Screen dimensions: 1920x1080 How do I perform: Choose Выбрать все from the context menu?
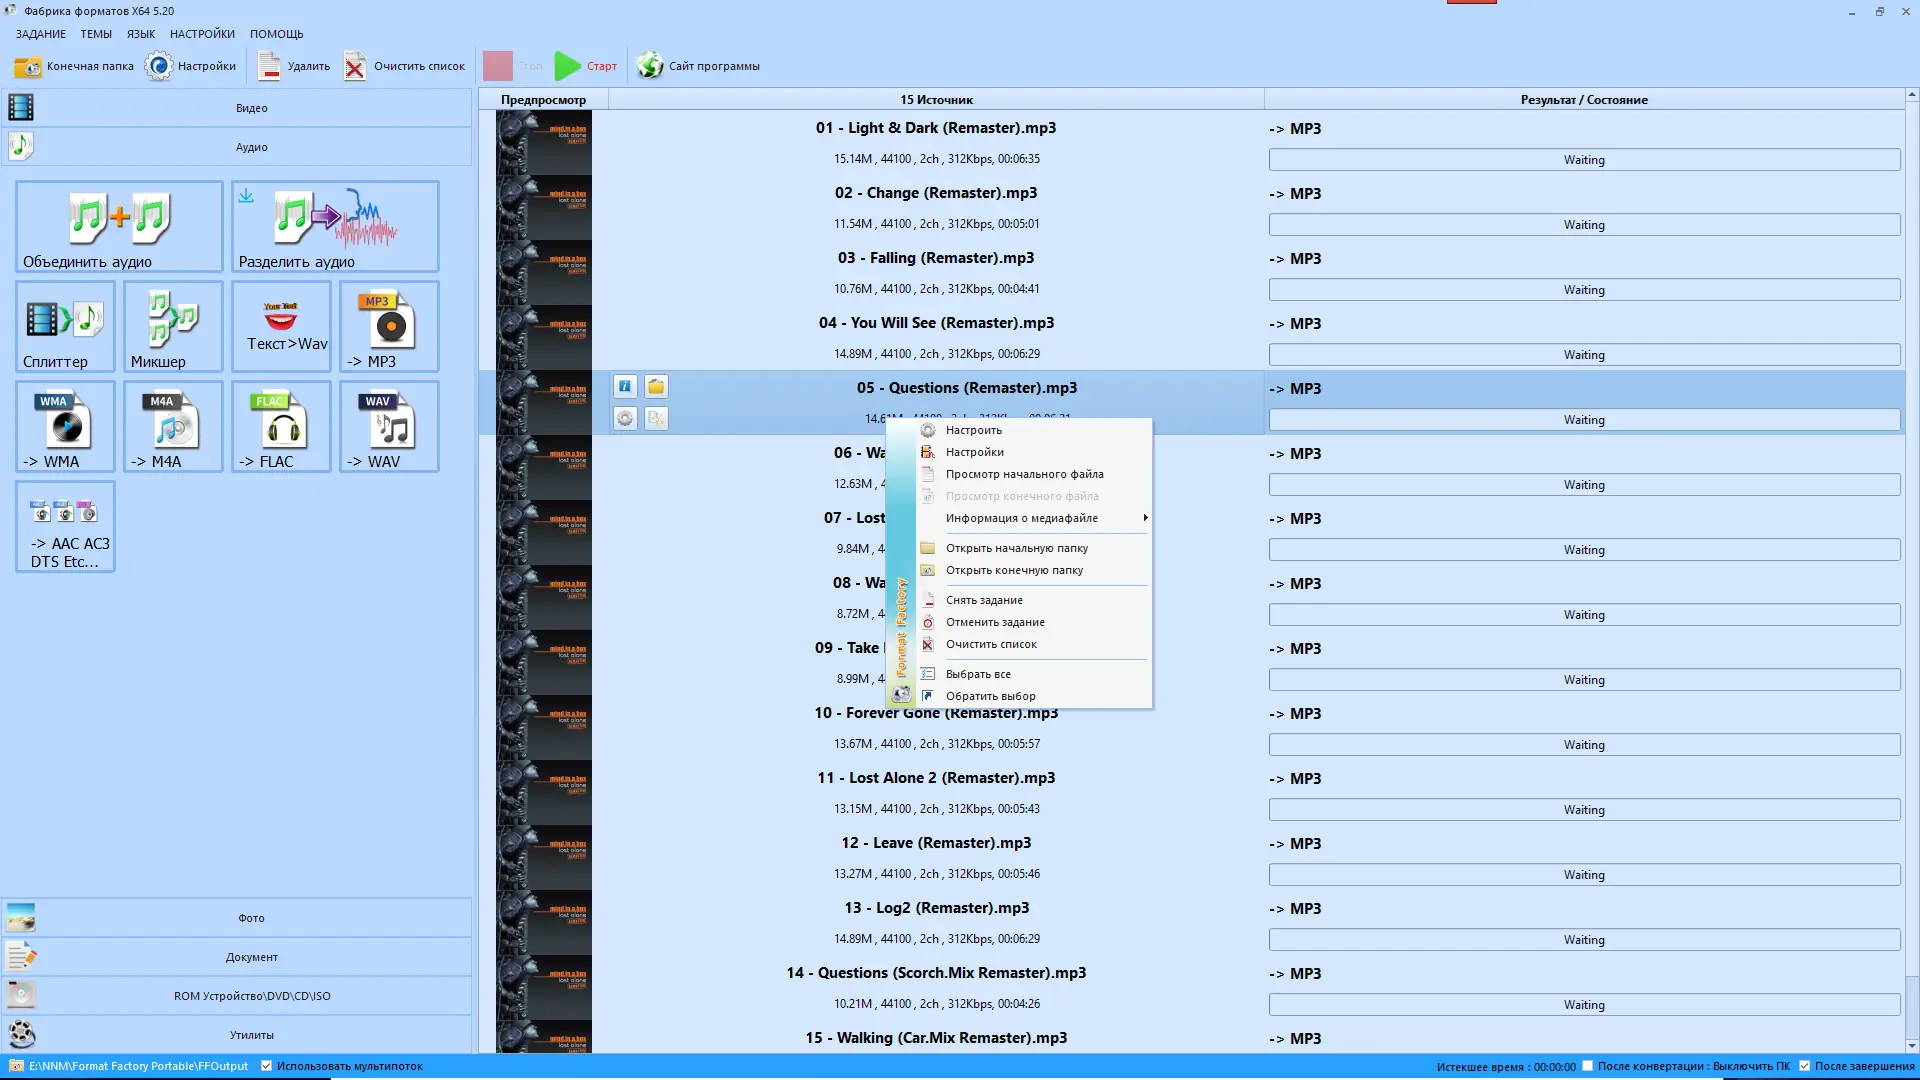978,674
